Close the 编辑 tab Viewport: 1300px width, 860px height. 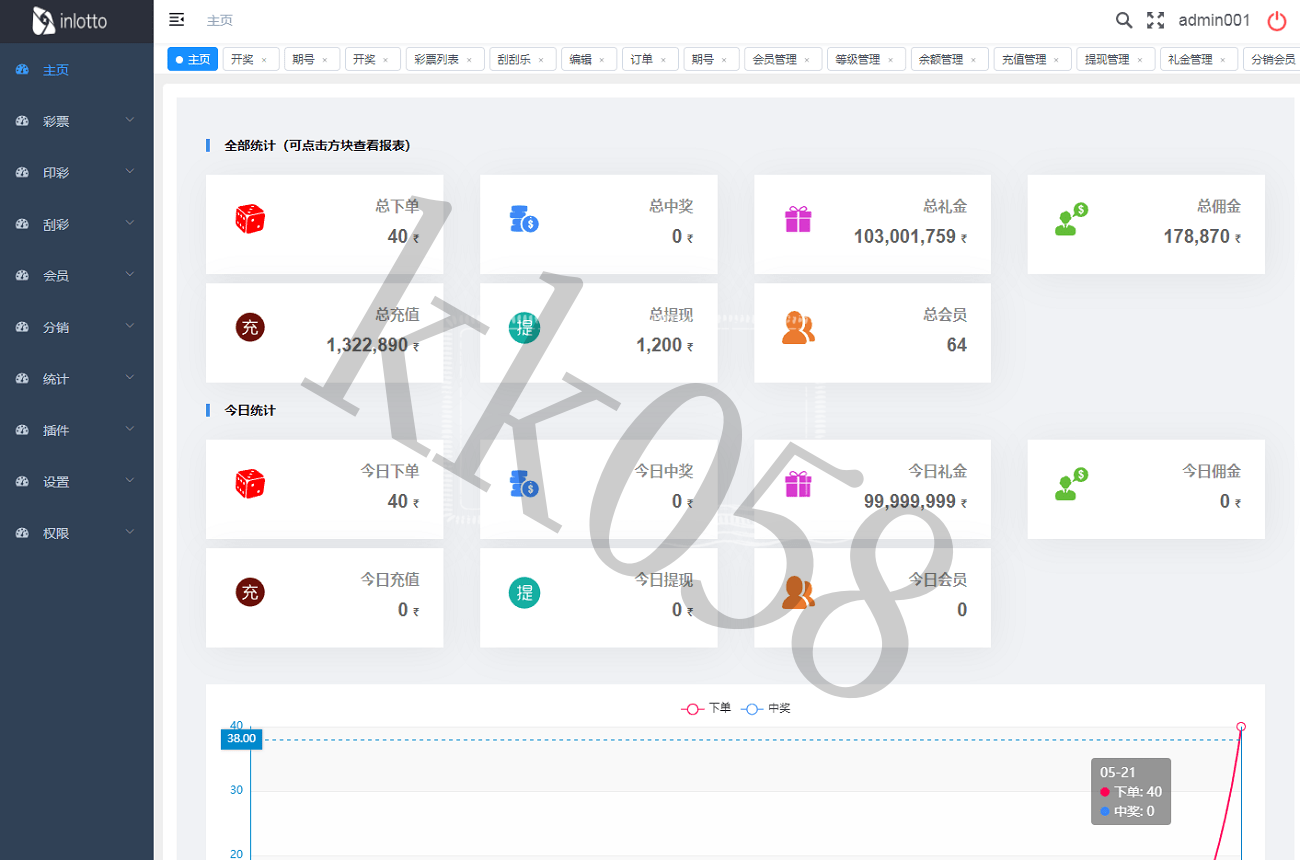602,60
